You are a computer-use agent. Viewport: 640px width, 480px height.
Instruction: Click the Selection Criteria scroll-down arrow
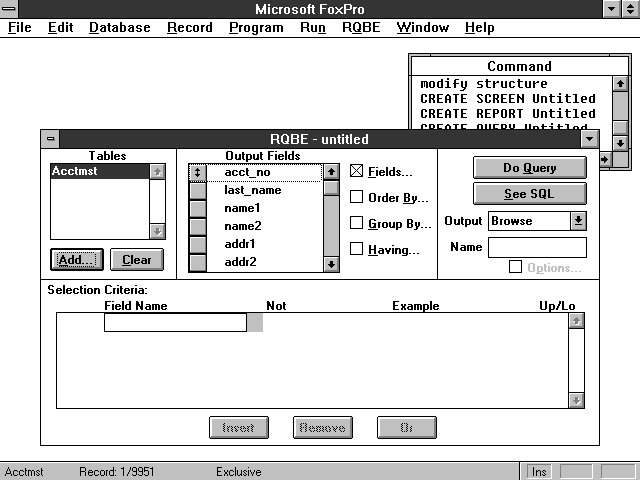[575, 400]
